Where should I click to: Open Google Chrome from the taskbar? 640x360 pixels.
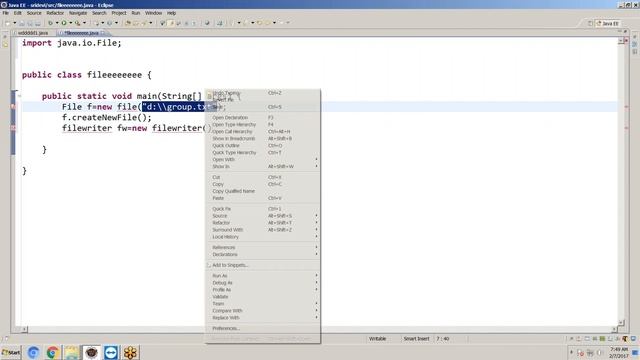point(52,352)
